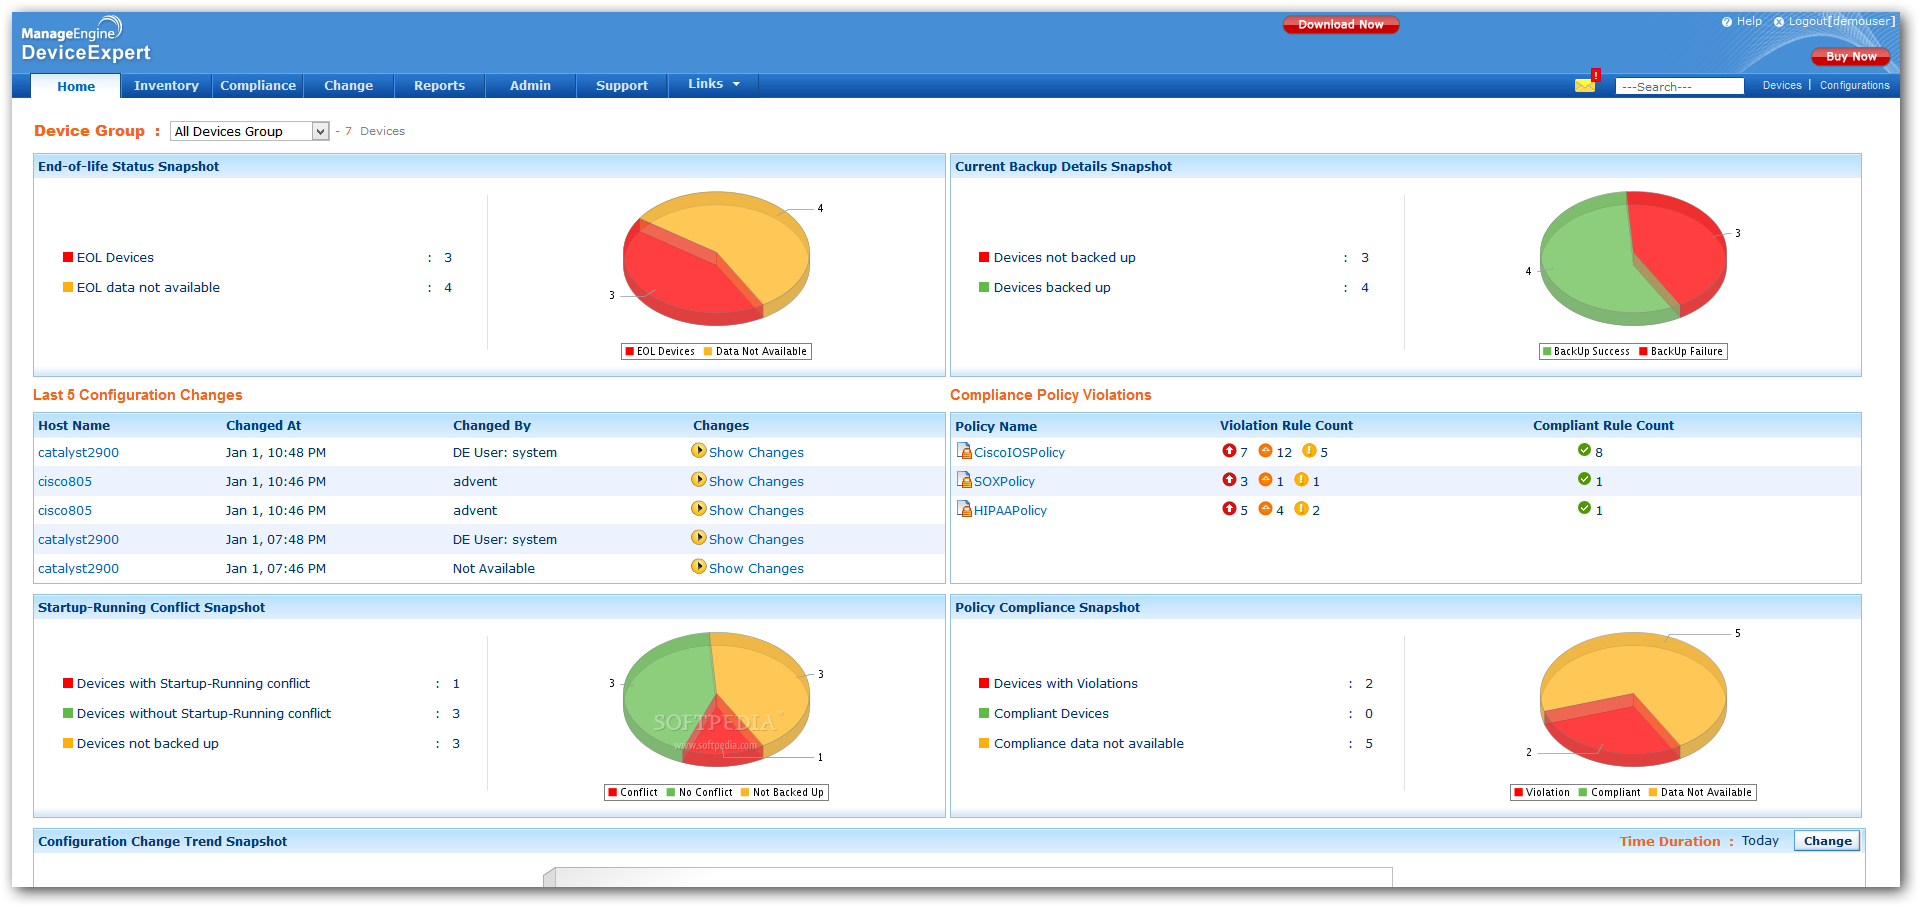Expand the Links menu dropdown
The image size is (1920, 907).
[714, 84]
